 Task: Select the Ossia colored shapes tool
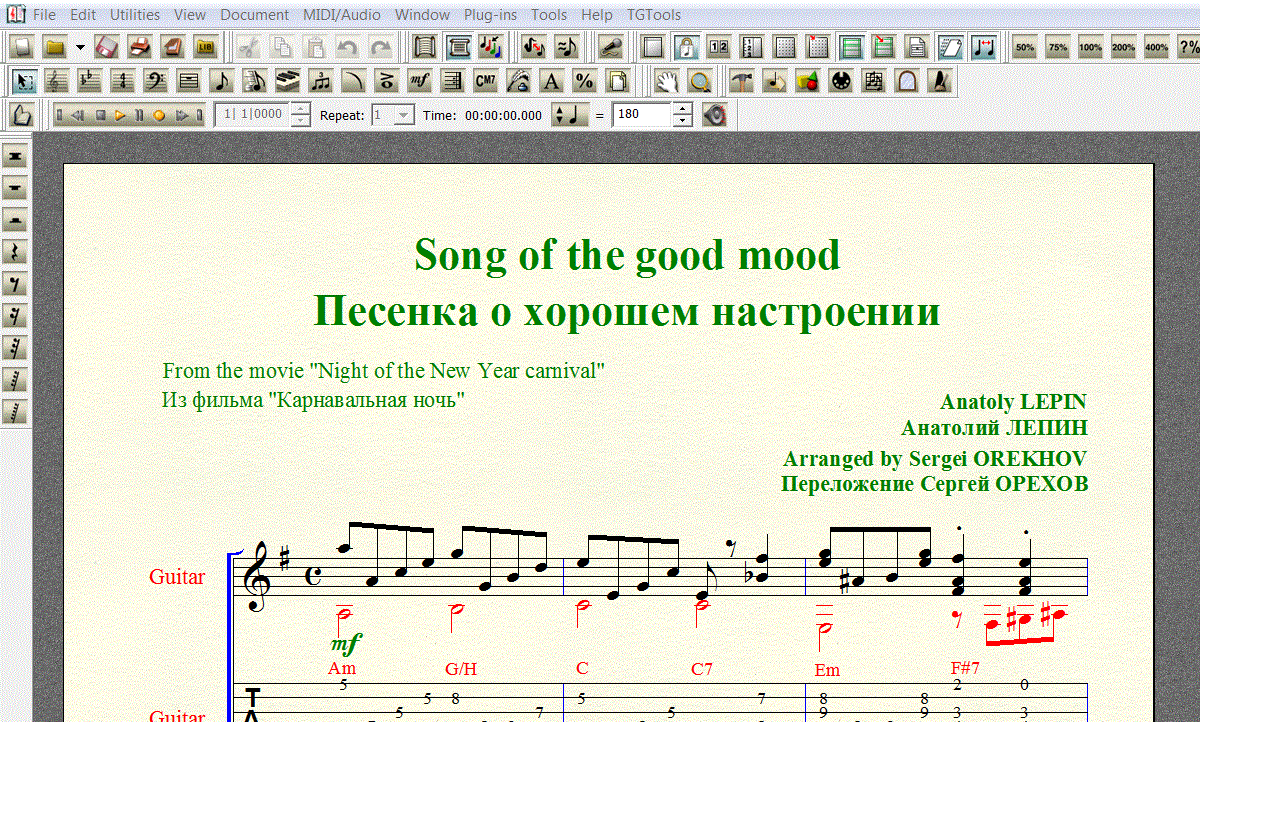pyautogui.click(x=807, y=81)
